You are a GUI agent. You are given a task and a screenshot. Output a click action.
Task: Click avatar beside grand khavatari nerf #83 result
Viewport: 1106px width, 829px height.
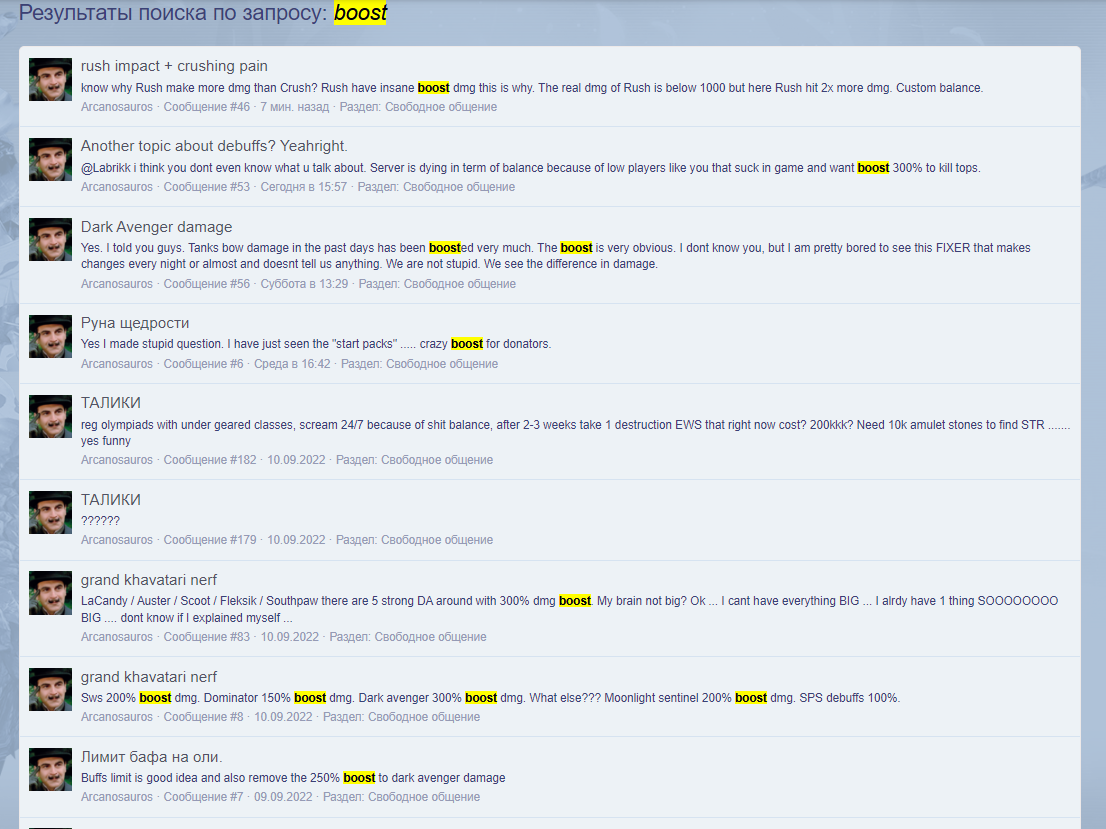point(50,593)
